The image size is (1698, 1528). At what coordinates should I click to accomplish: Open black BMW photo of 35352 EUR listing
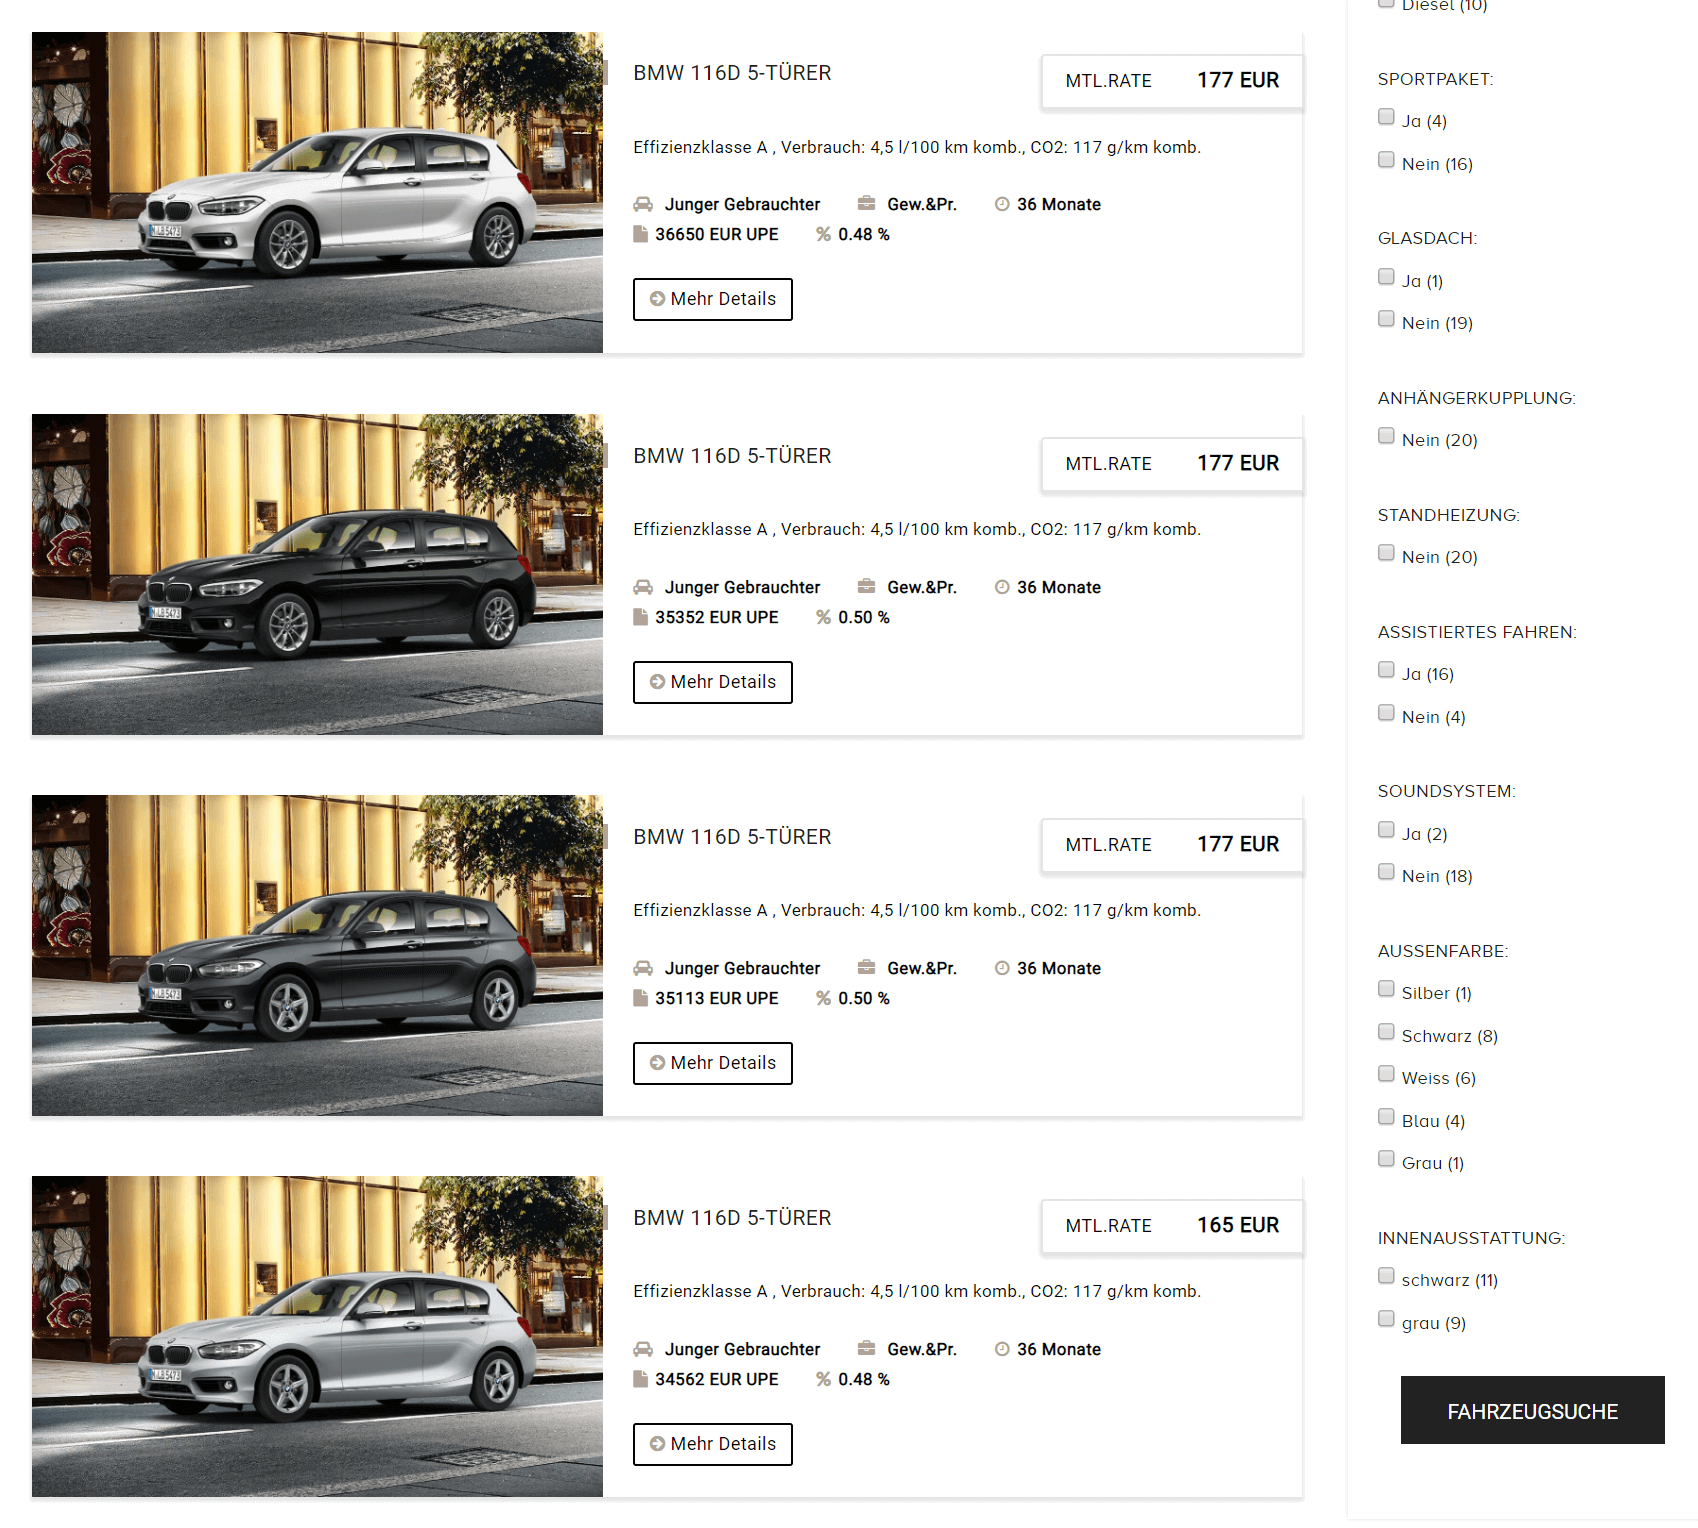tap(317, 575)
